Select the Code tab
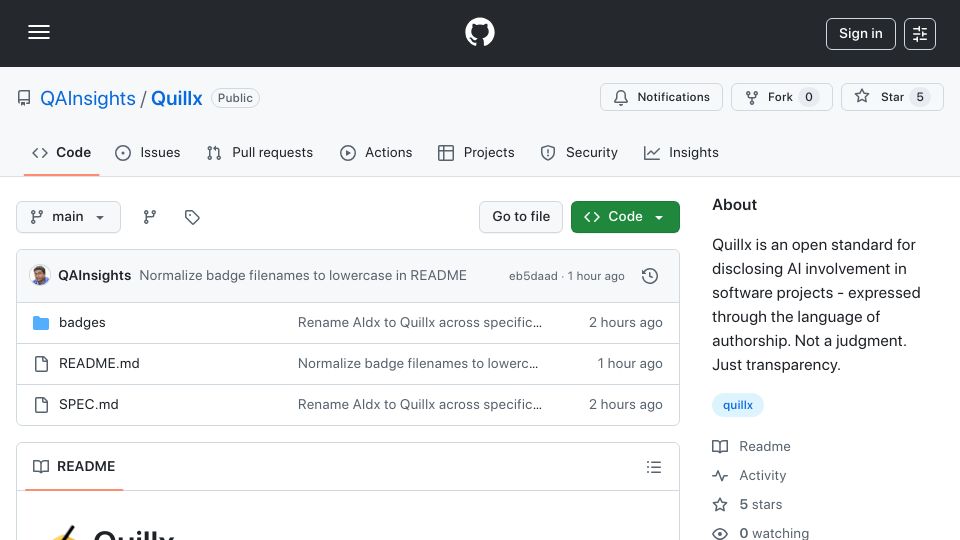This screenshot has width=960, height=540. (x=61, y=152)
